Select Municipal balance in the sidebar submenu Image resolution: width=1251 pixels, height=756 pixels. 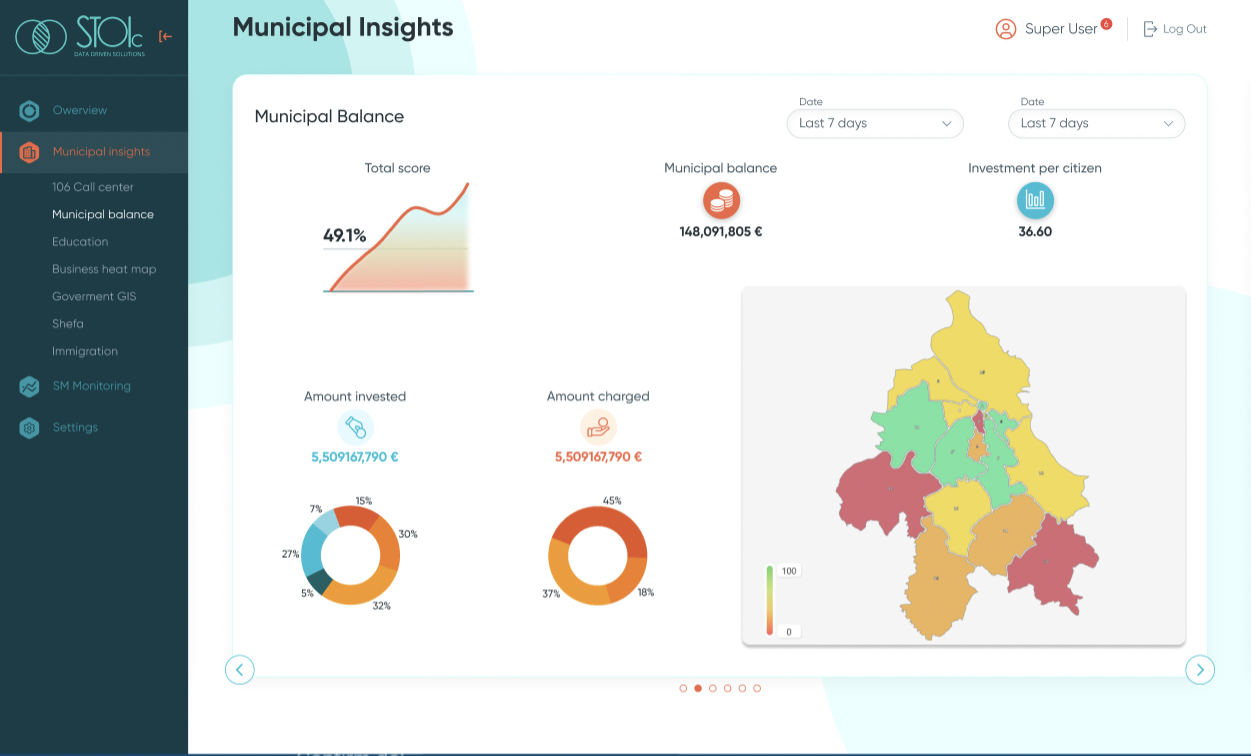tap(103, 214)
